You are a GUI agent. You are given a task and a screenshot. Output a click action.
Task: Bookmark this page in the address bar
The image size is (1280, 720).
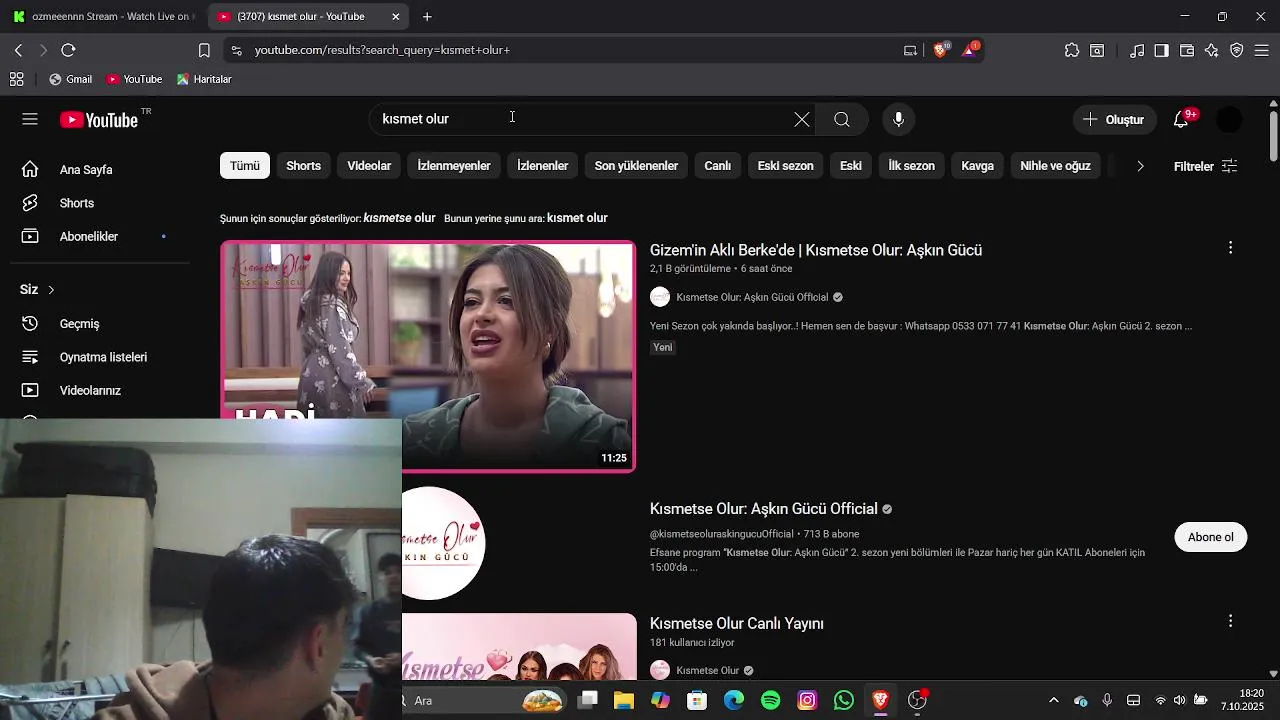pos(204,50)
